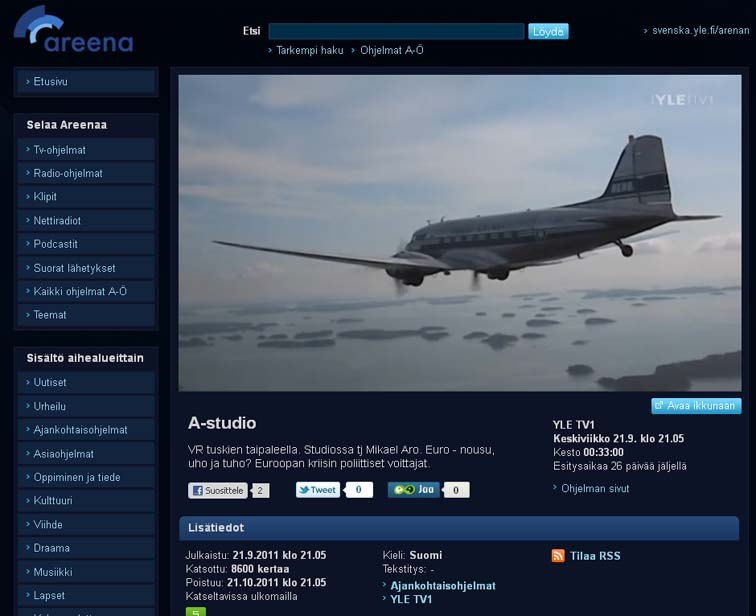
Task: Open Tv-ohjelmat from the sidebar
Action: (x=60, y=150)
